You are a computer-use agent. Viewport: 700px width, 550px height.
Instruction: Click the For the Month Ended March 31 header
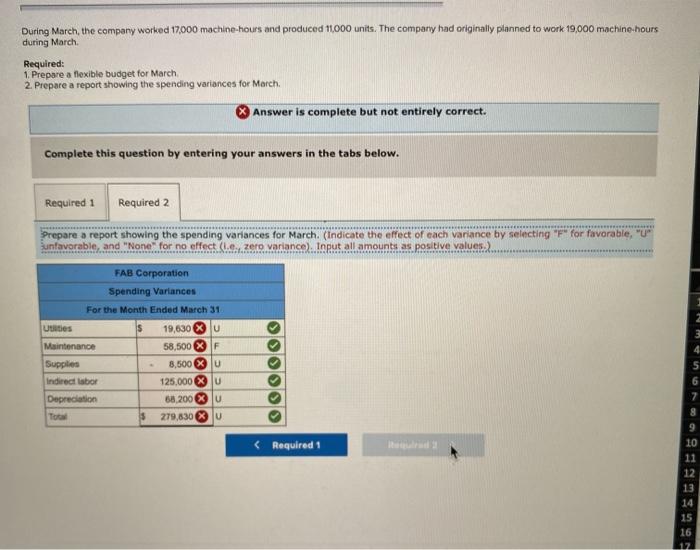click(x=153, y=309)
